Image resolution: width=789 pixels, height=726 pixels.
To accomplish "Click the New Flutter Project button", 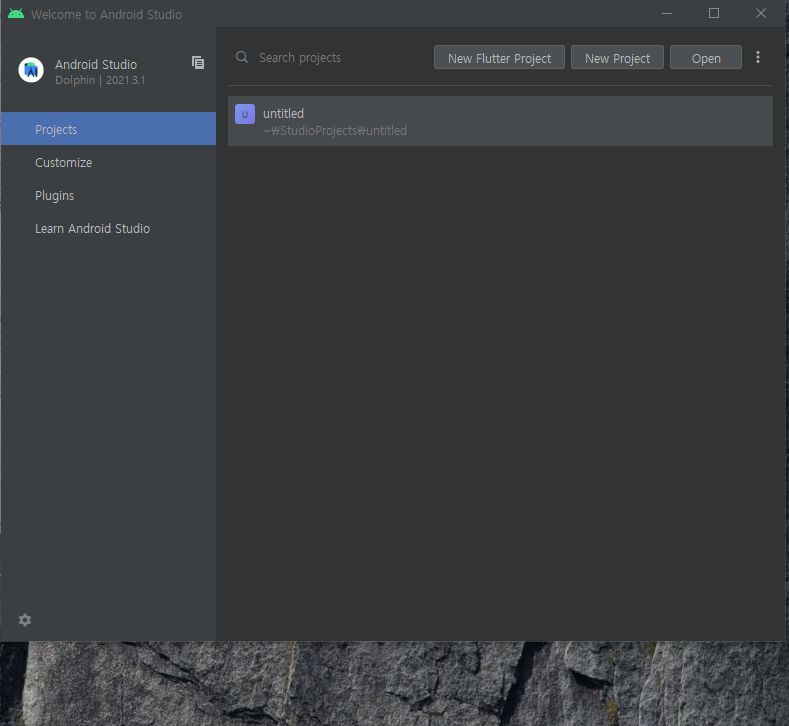I will click(x=499, y=58).
